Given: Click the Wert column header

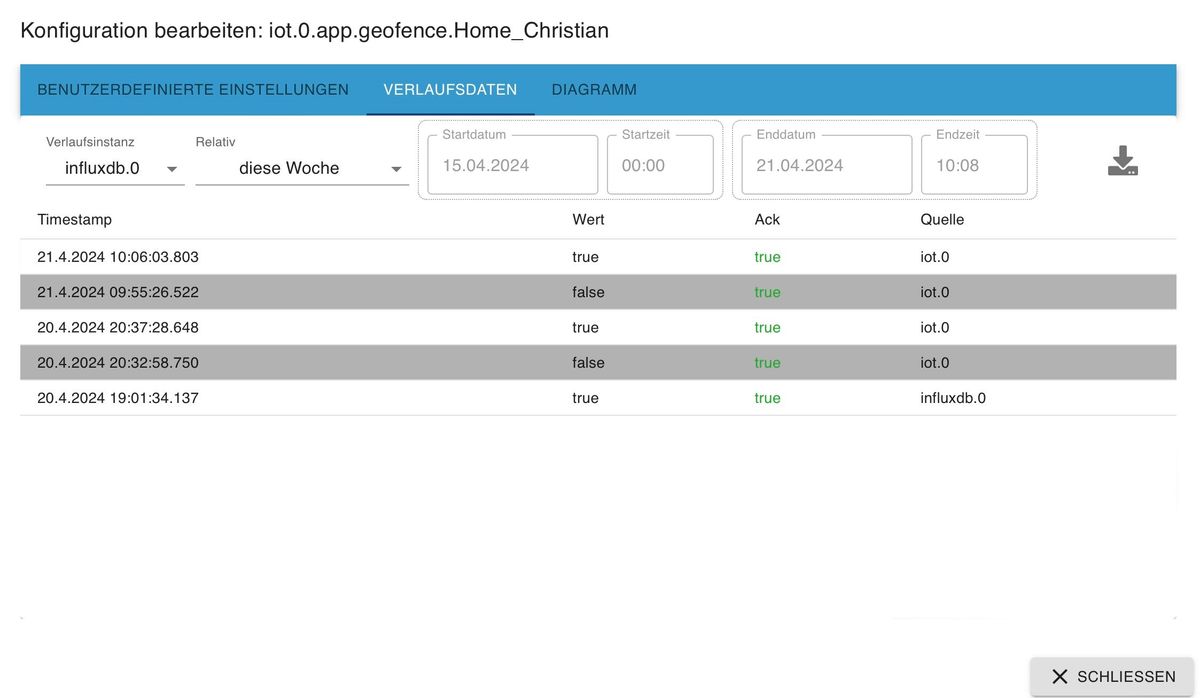Looking at the screenshot, I should (x=588, y=219).
